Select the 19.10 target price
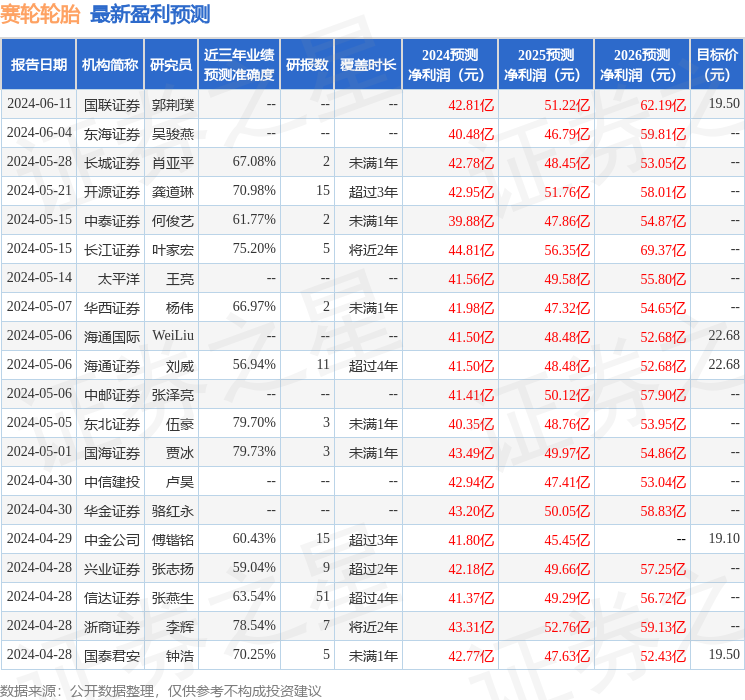745x700 pixels. point(724,538)
